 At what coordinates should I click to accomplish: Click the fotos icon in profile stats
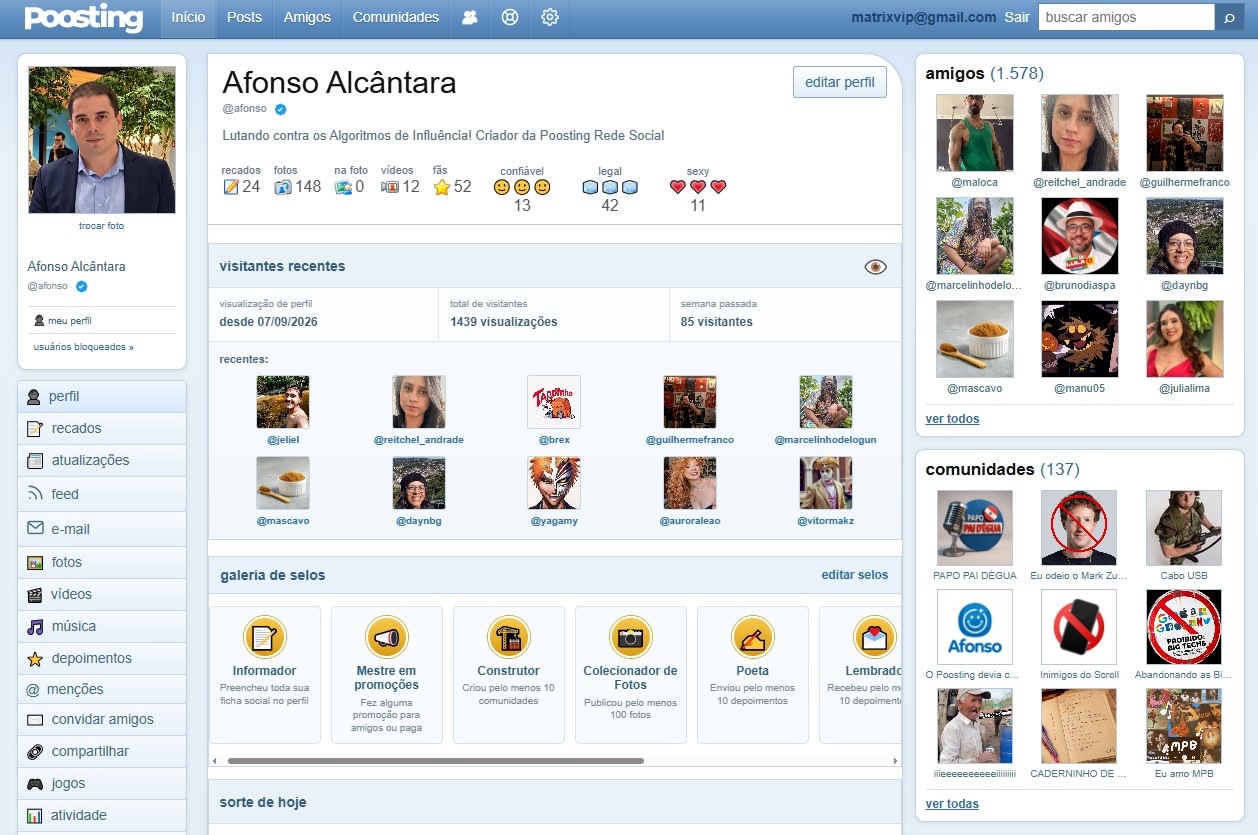283,187
